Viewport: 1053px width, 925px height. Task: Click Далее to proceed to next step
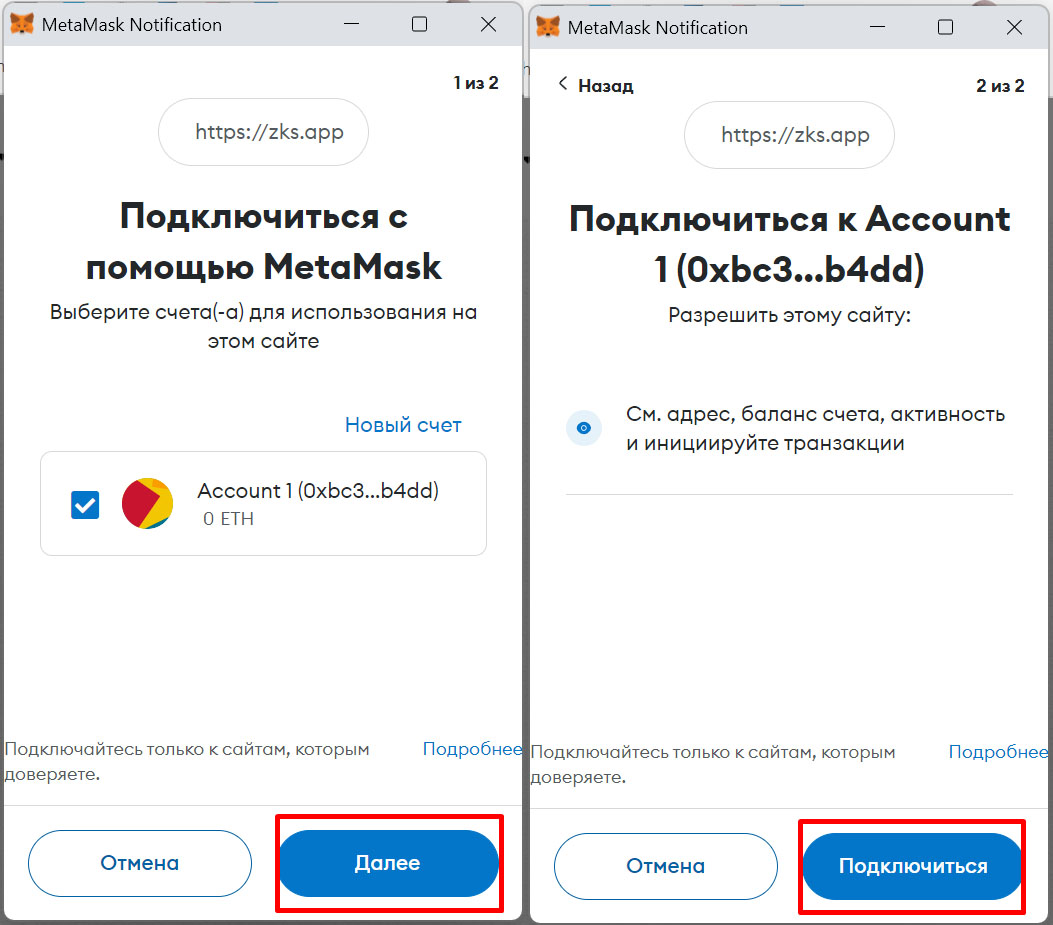point(388,864)
